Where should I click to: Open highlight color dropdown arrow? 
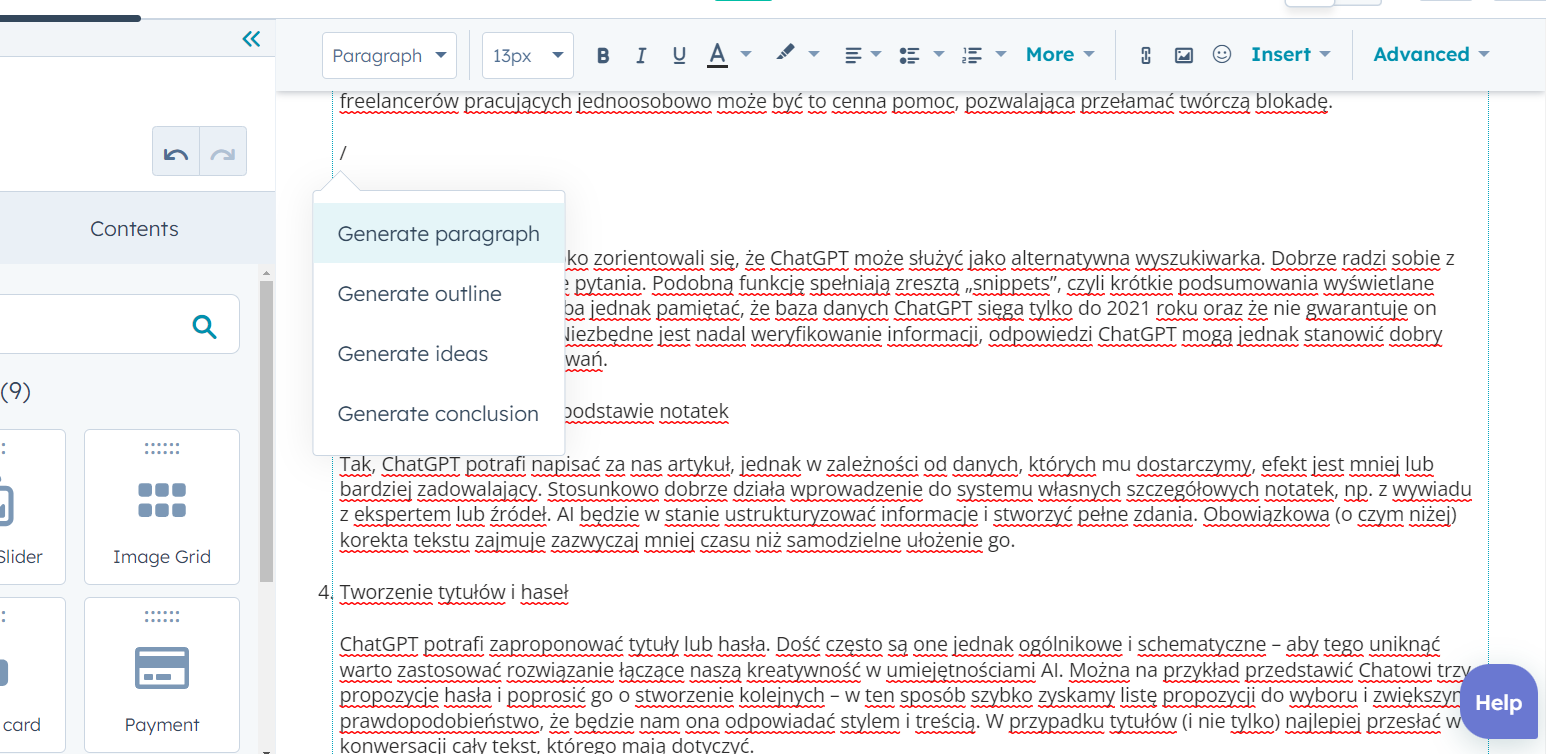pyautogui.click(x=814, y=55)
